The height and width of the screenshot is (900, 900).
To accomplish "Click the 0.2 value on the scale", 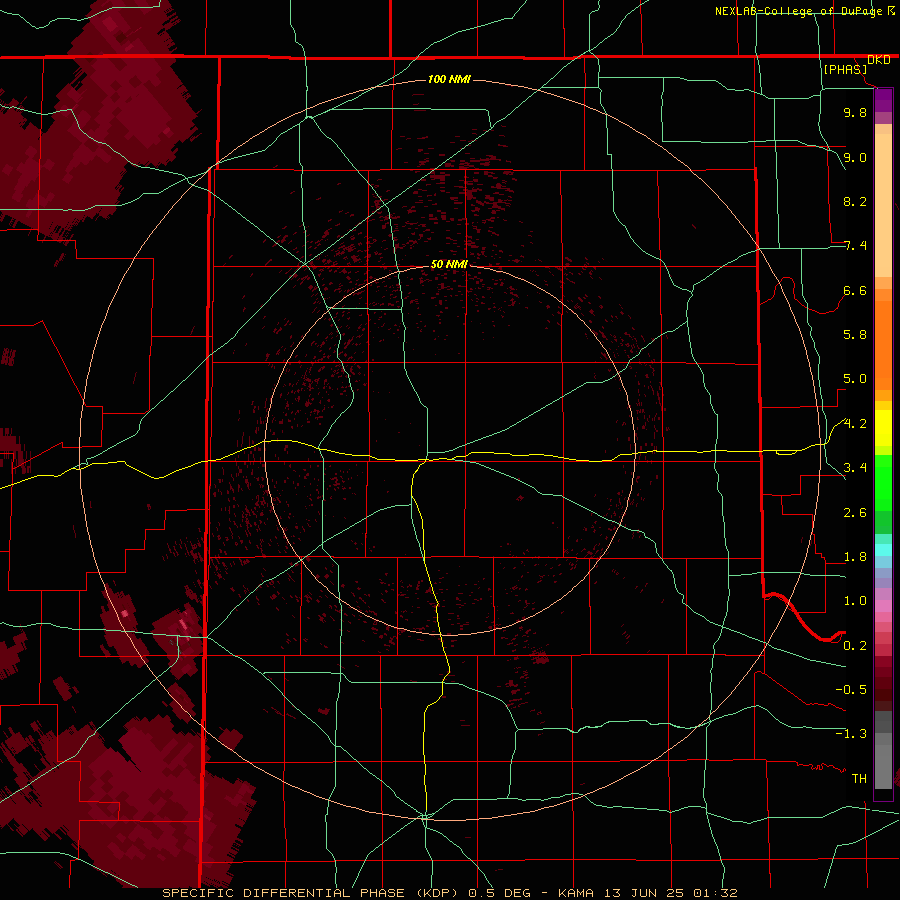I will [855, 646].
